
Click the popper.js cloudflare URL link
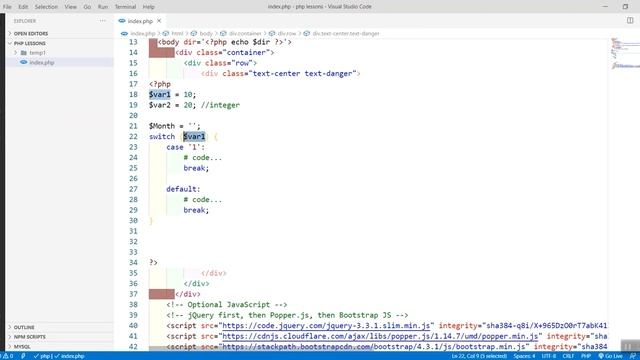pyautogui.click(x=380, y=336)
